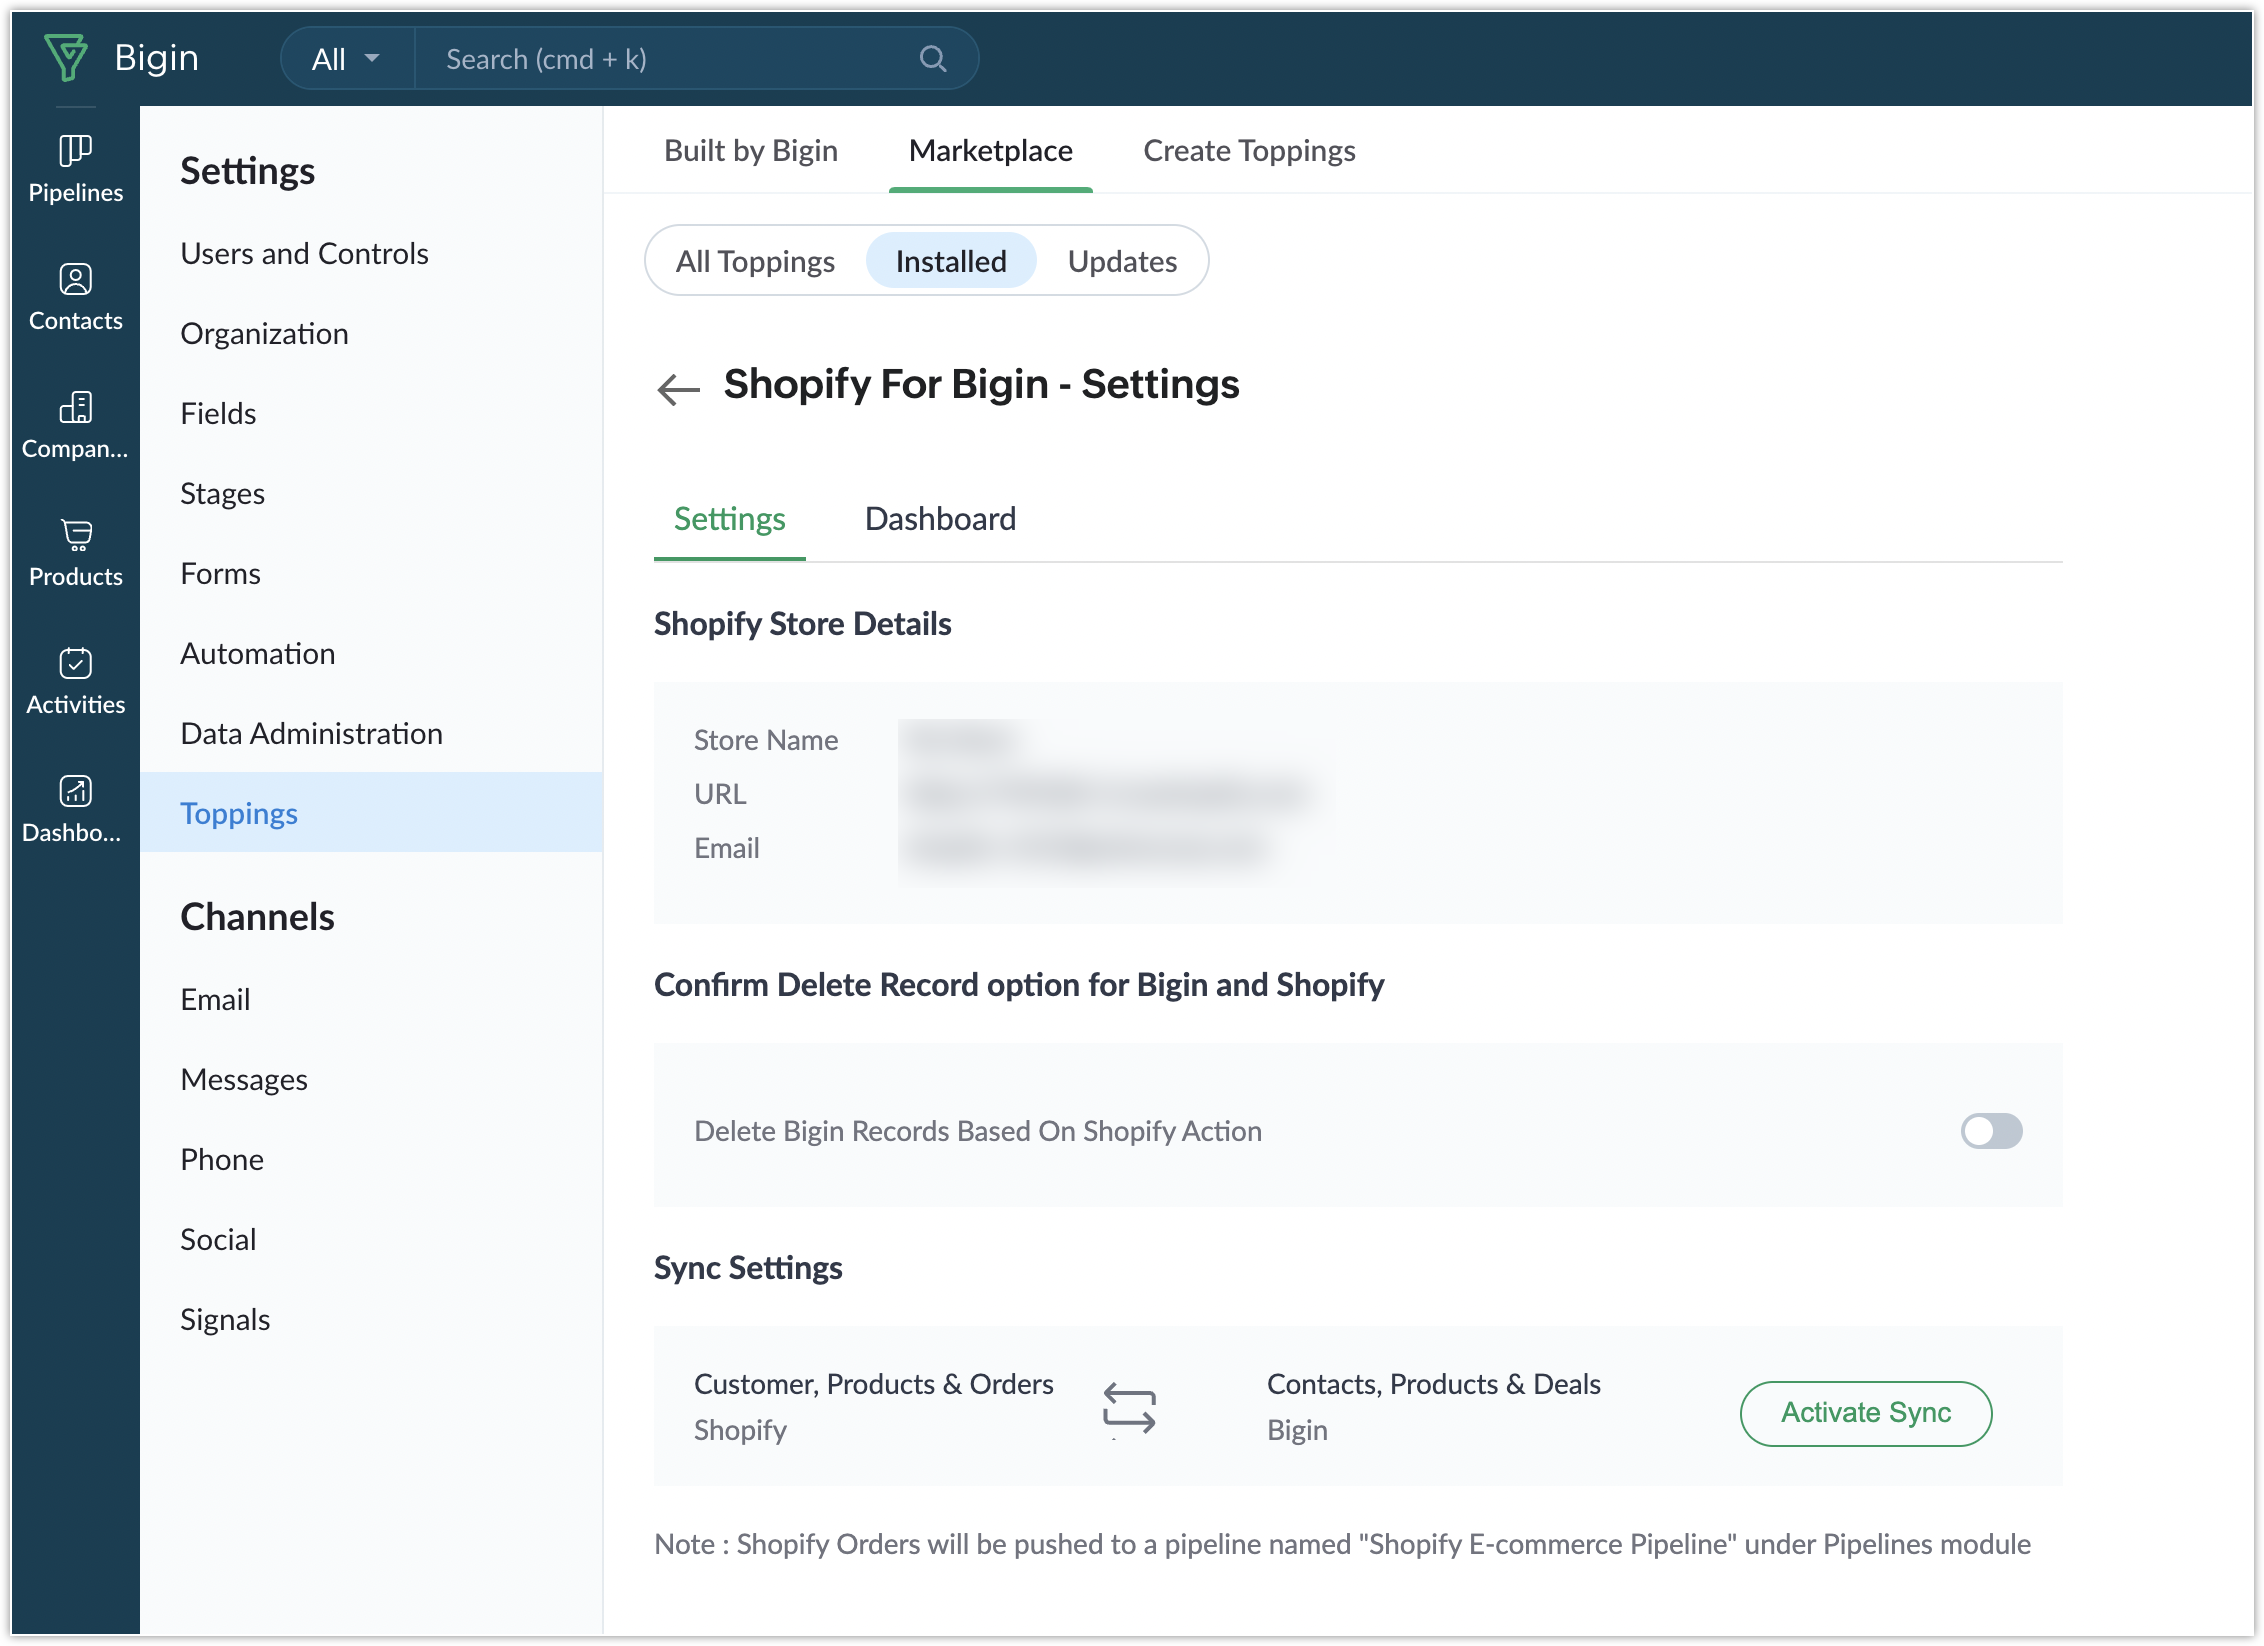Click the back arrow beside Shopify title

(678, 388)
